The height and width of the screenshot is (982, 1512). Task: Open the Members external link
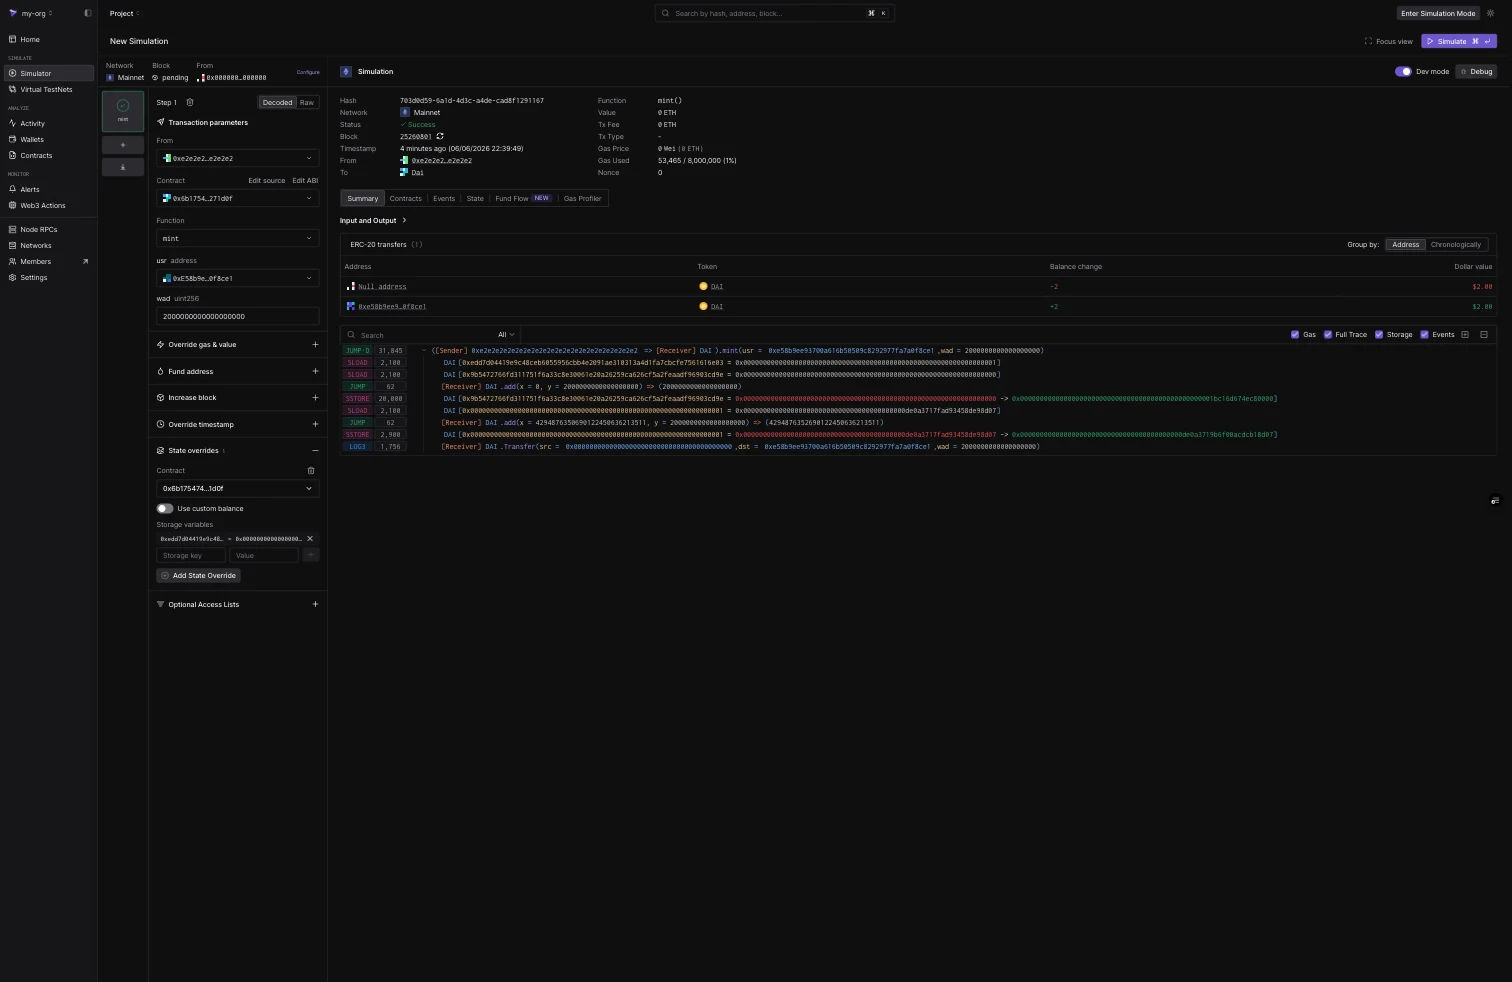[x=48, y=261]
